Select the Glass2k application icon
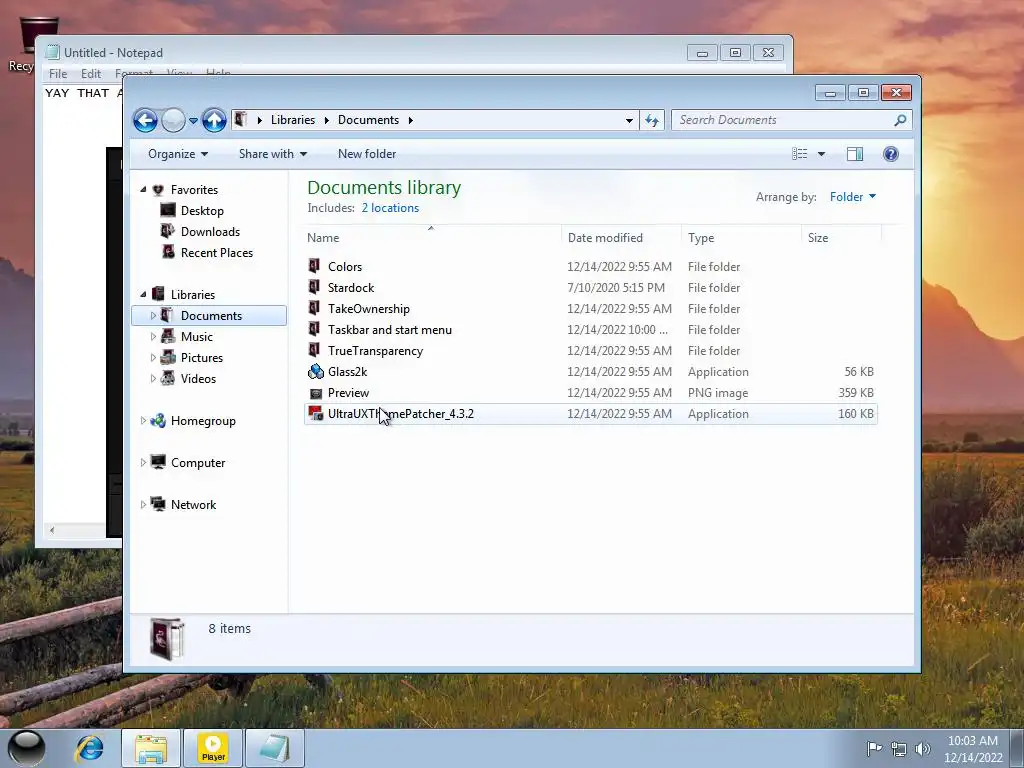The image size is (1024, 768). 315,372
